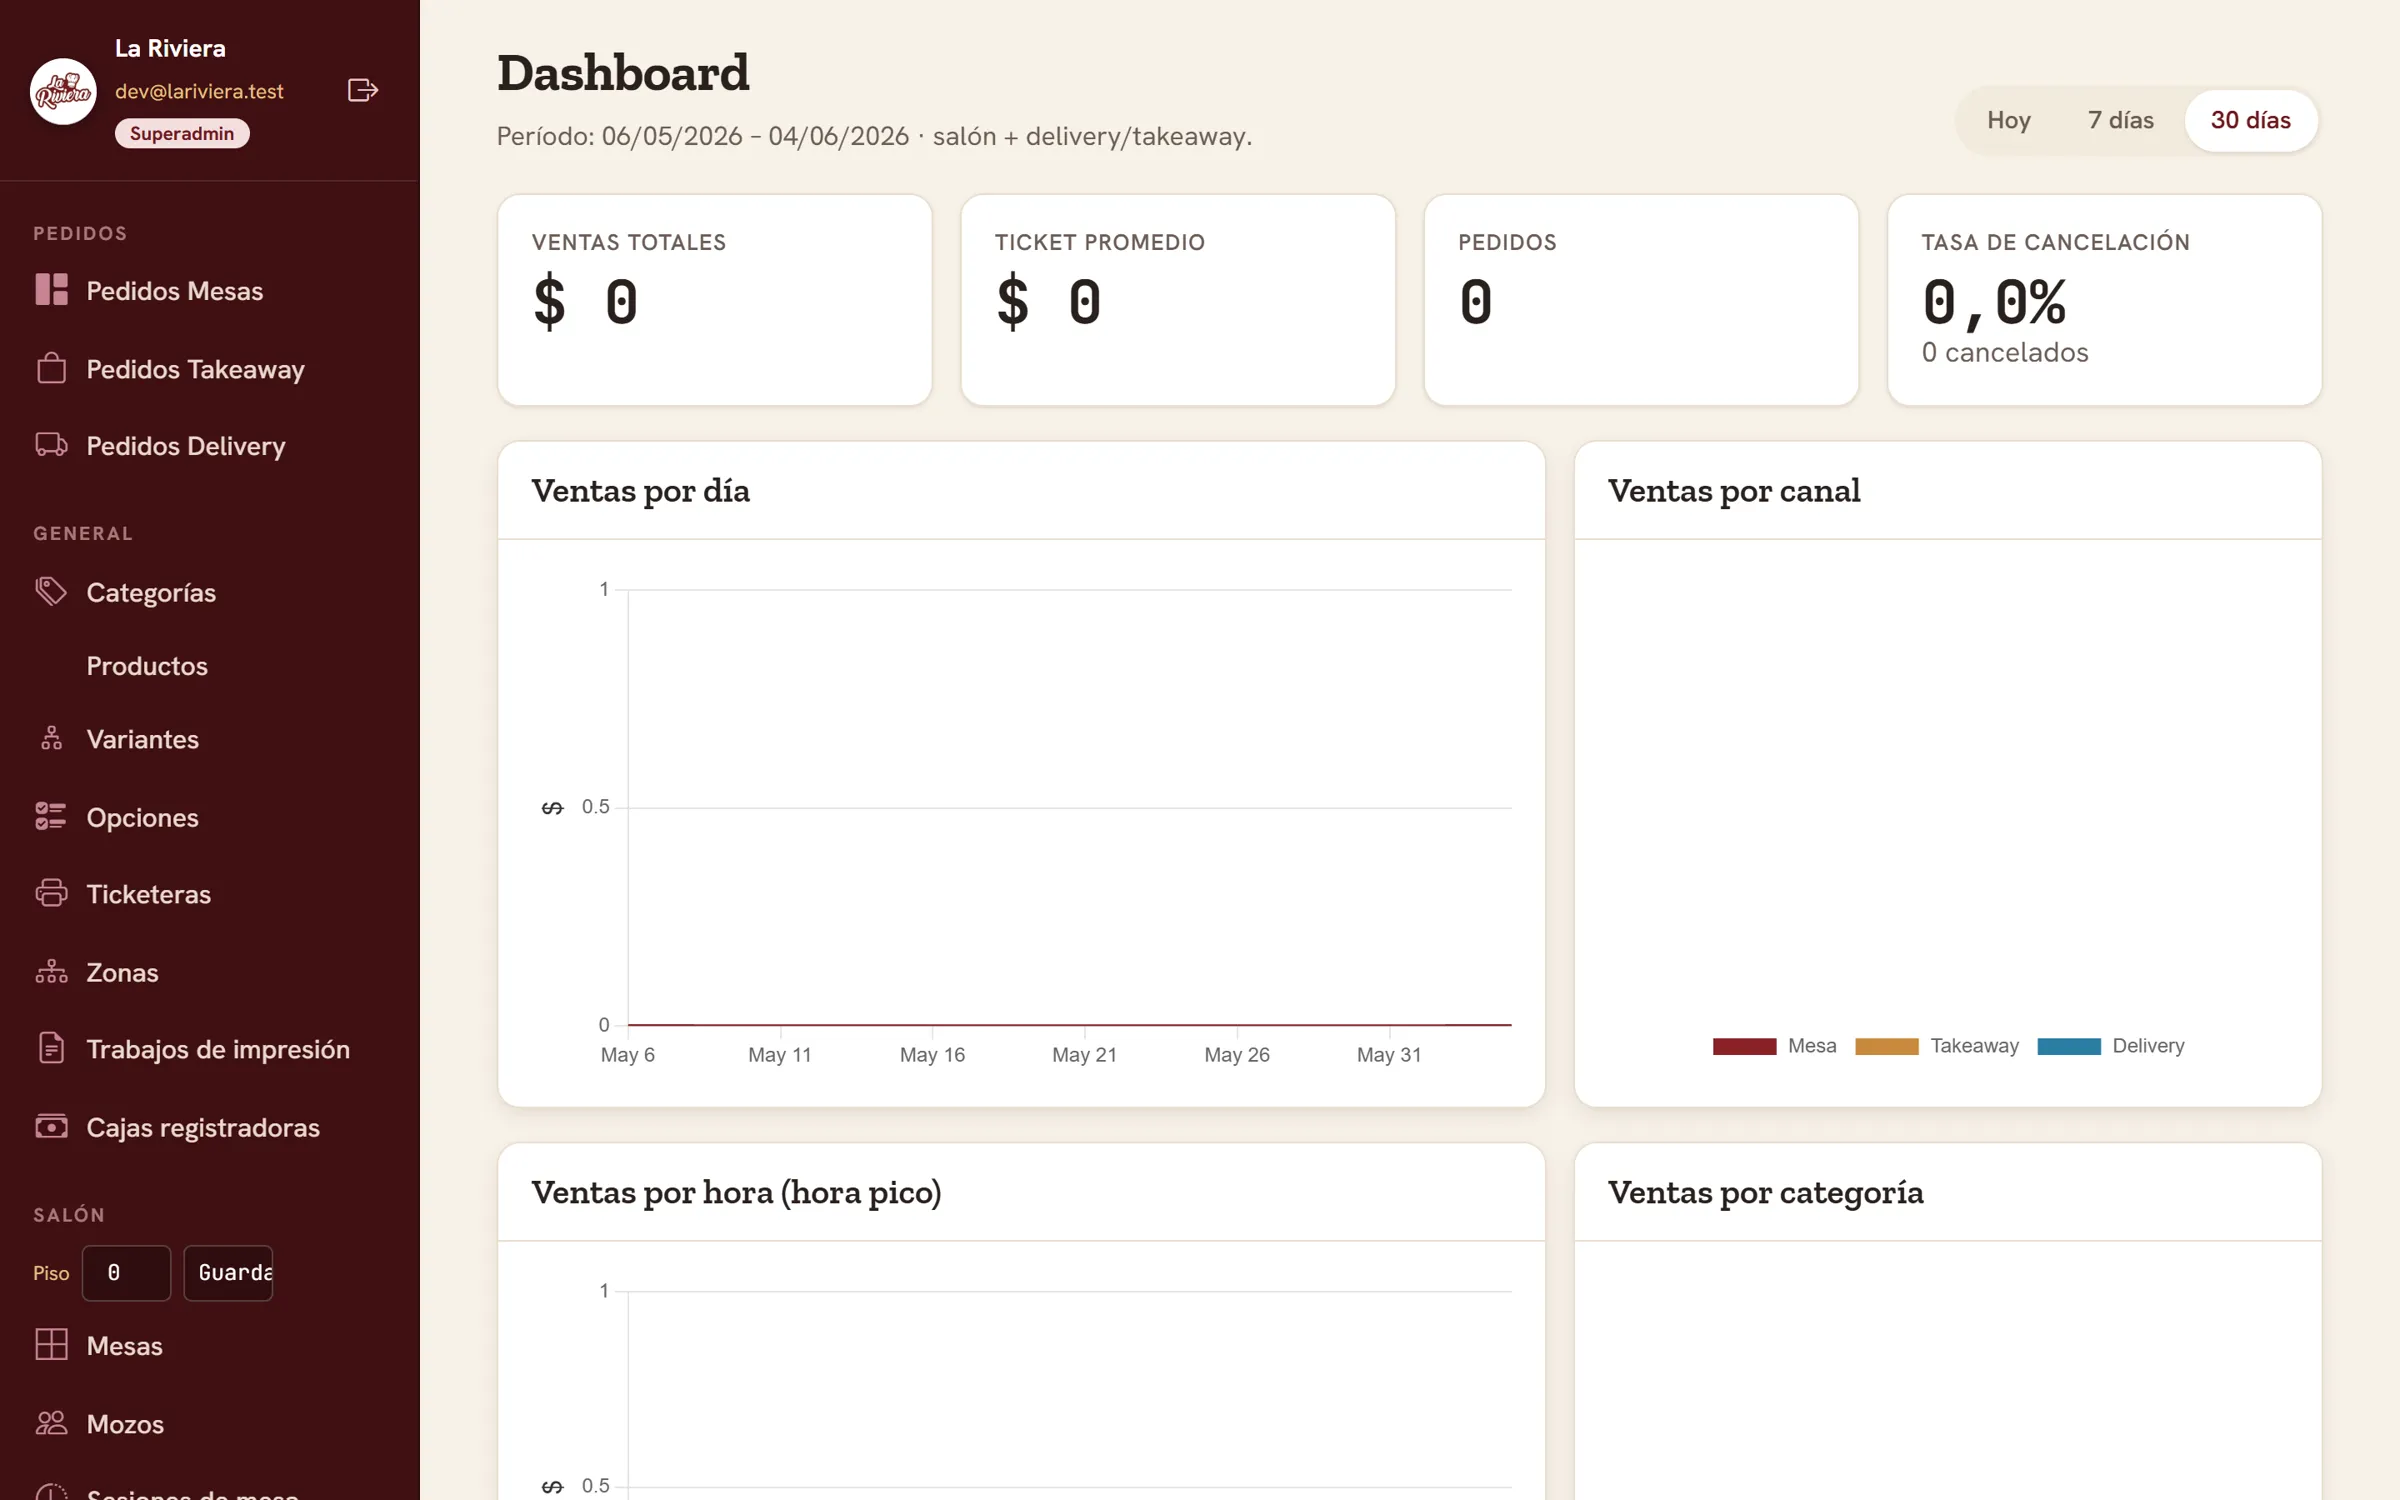Select the 30 días period

(2250, 120)
